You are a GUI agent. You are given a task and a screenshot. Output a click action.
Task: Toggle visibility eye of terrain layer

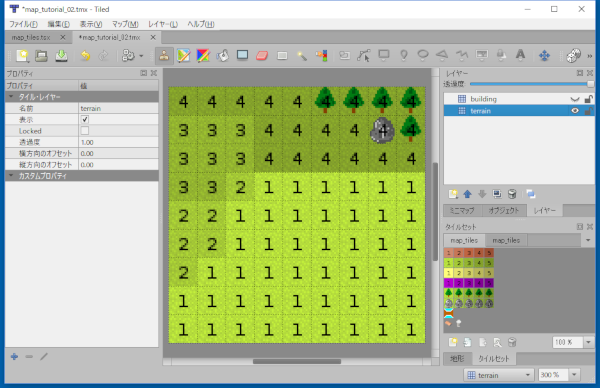[574, 111]
